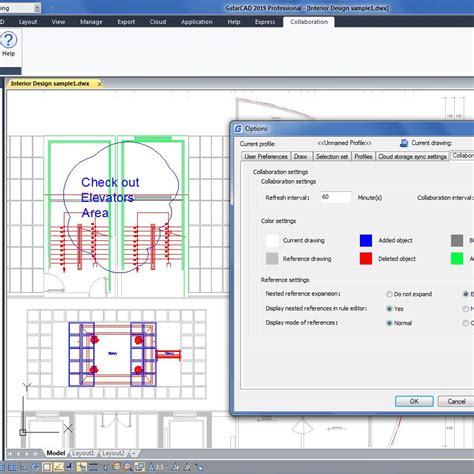Add a new layout with the plus tab
Screen dimensions: 474x474
tap(134, 453)
